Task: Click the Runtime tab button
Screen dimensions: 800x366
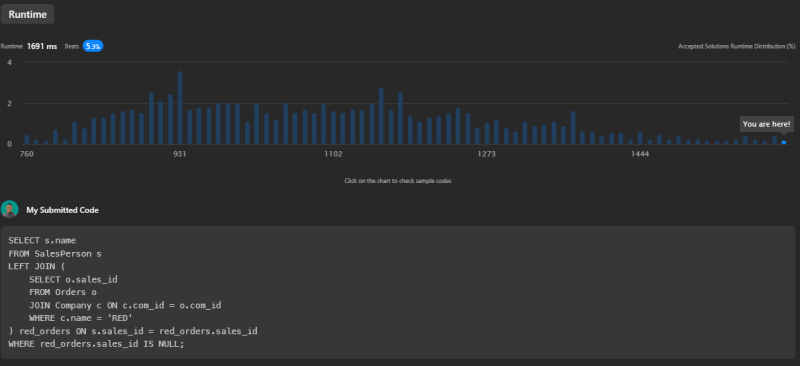Action: pyautogui.click(x=28, y=14)
